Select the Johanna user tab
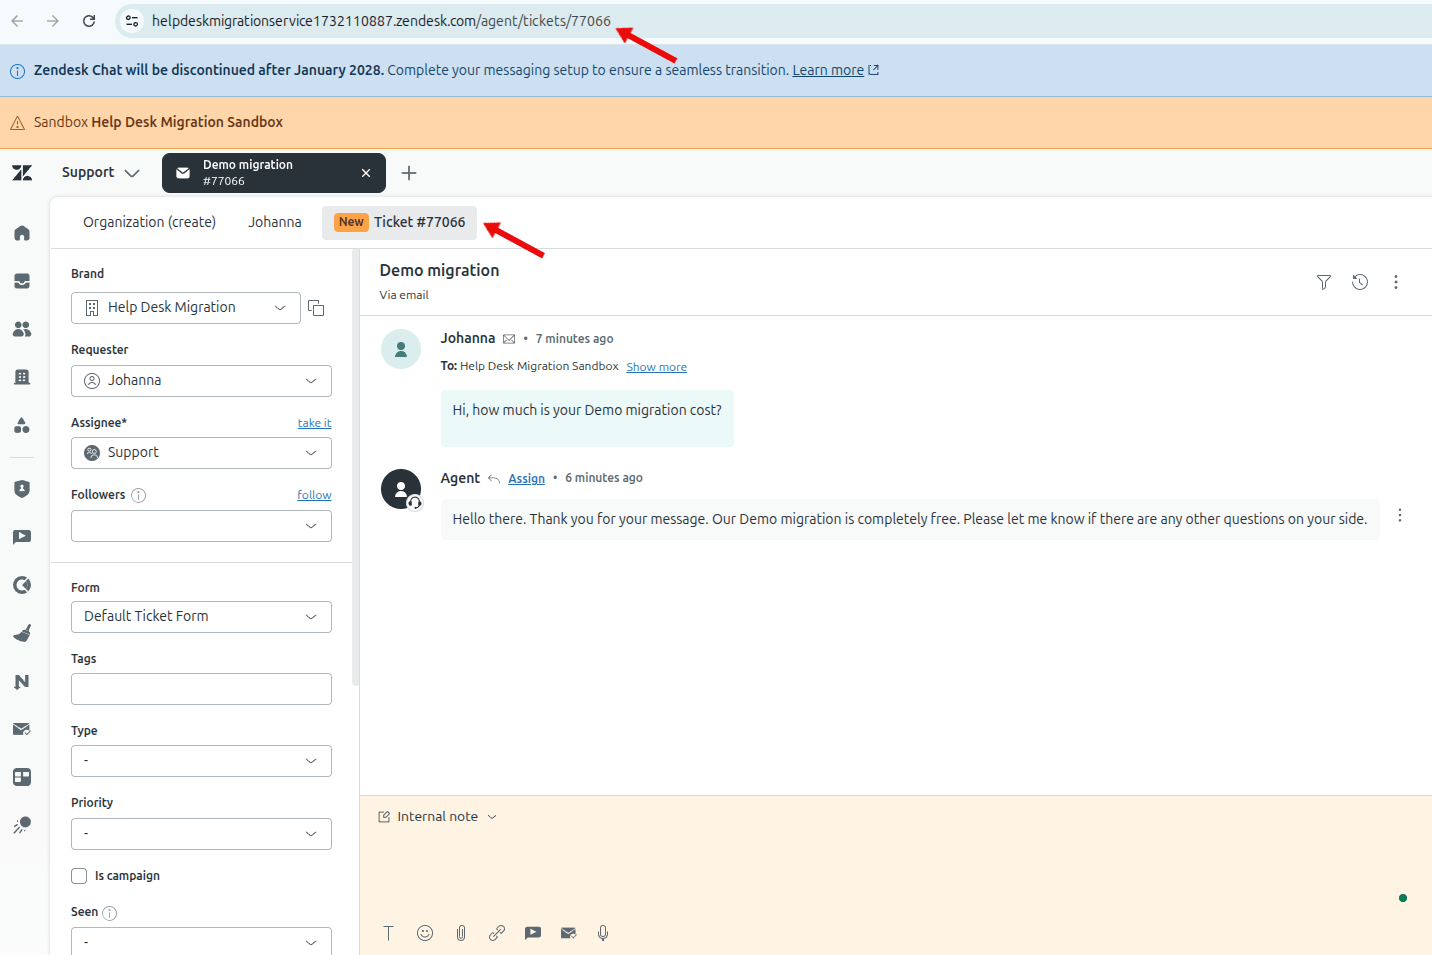This screenshot has width=1432, height=955. 275,222
